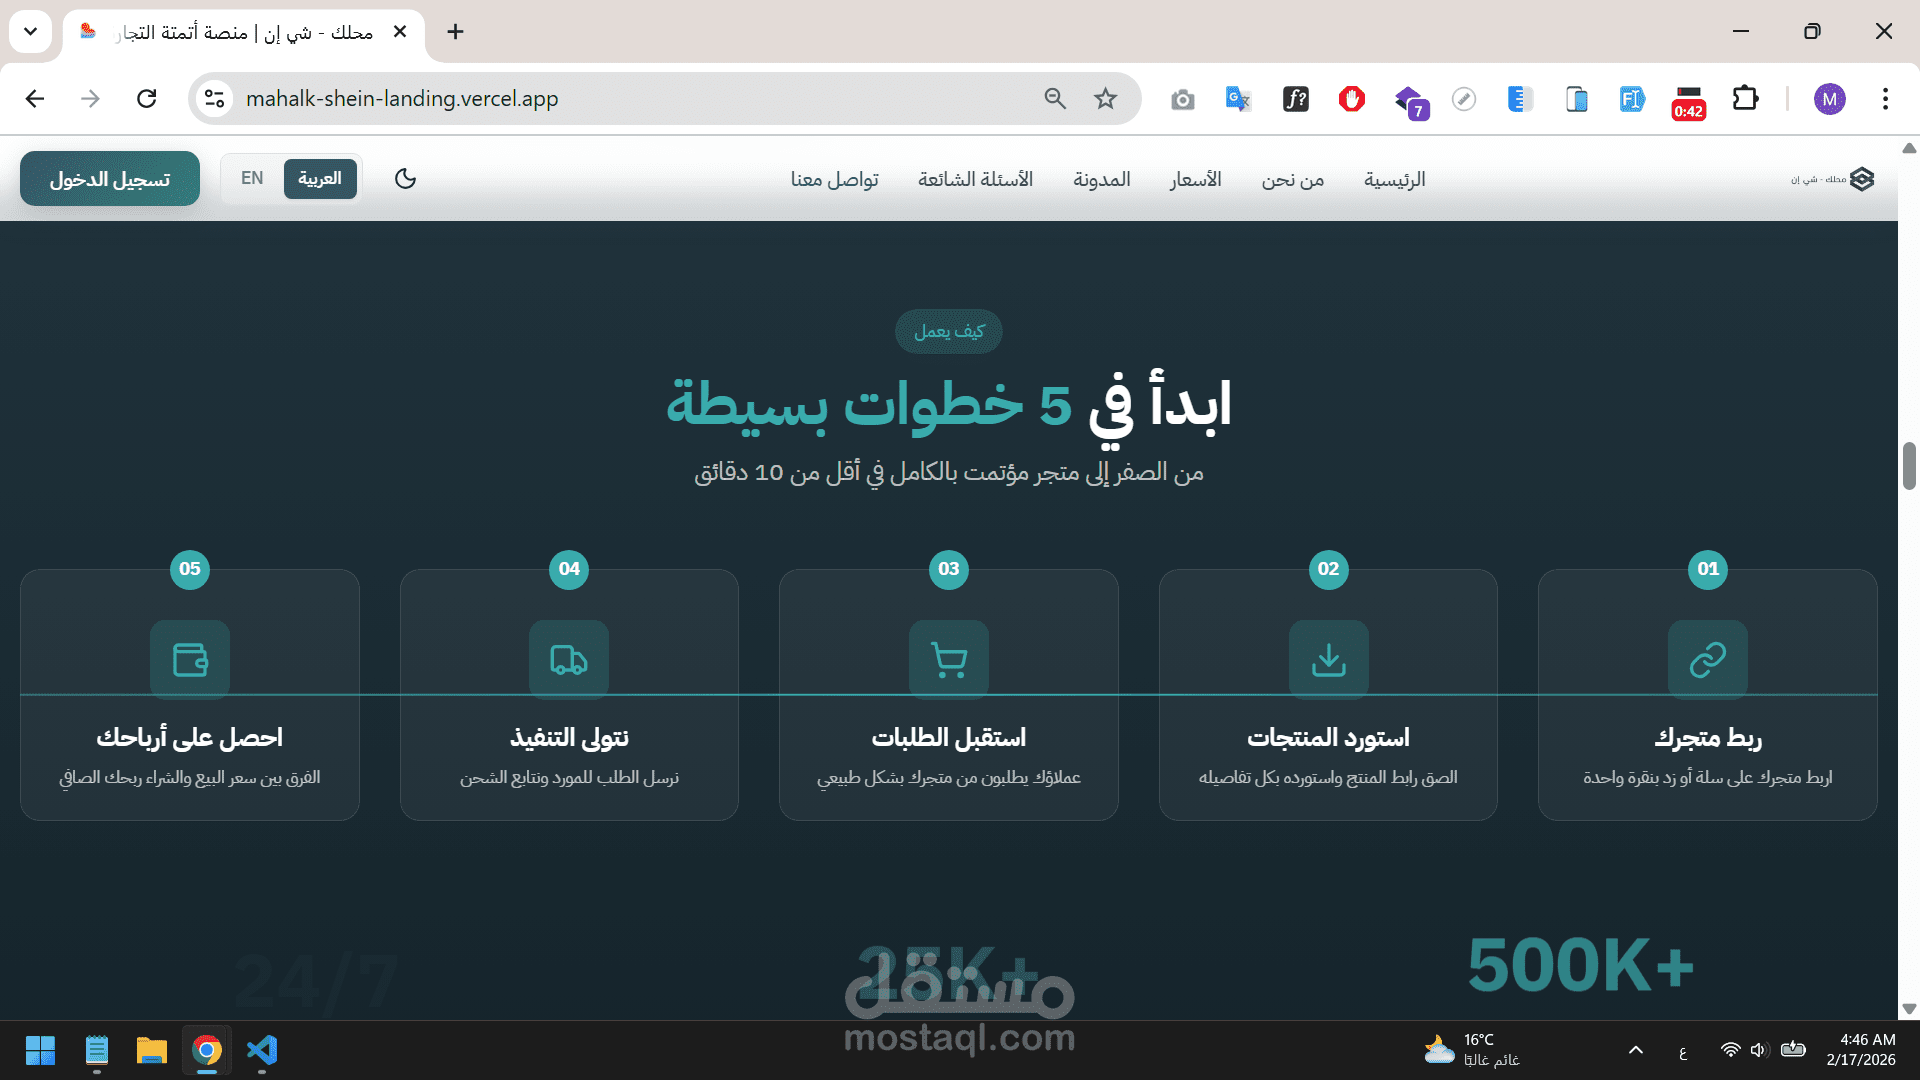The image size is (1920, 1080).
Task: Click the download icon in step 02 card
Action: [x=1328, y=659]
